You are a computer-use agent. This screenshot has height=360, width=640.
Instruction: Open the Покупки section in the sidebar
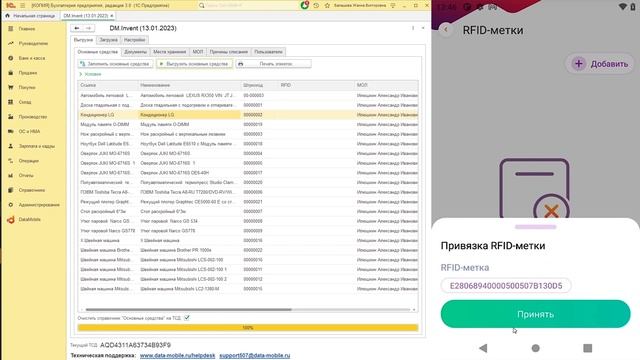[27, 87]
